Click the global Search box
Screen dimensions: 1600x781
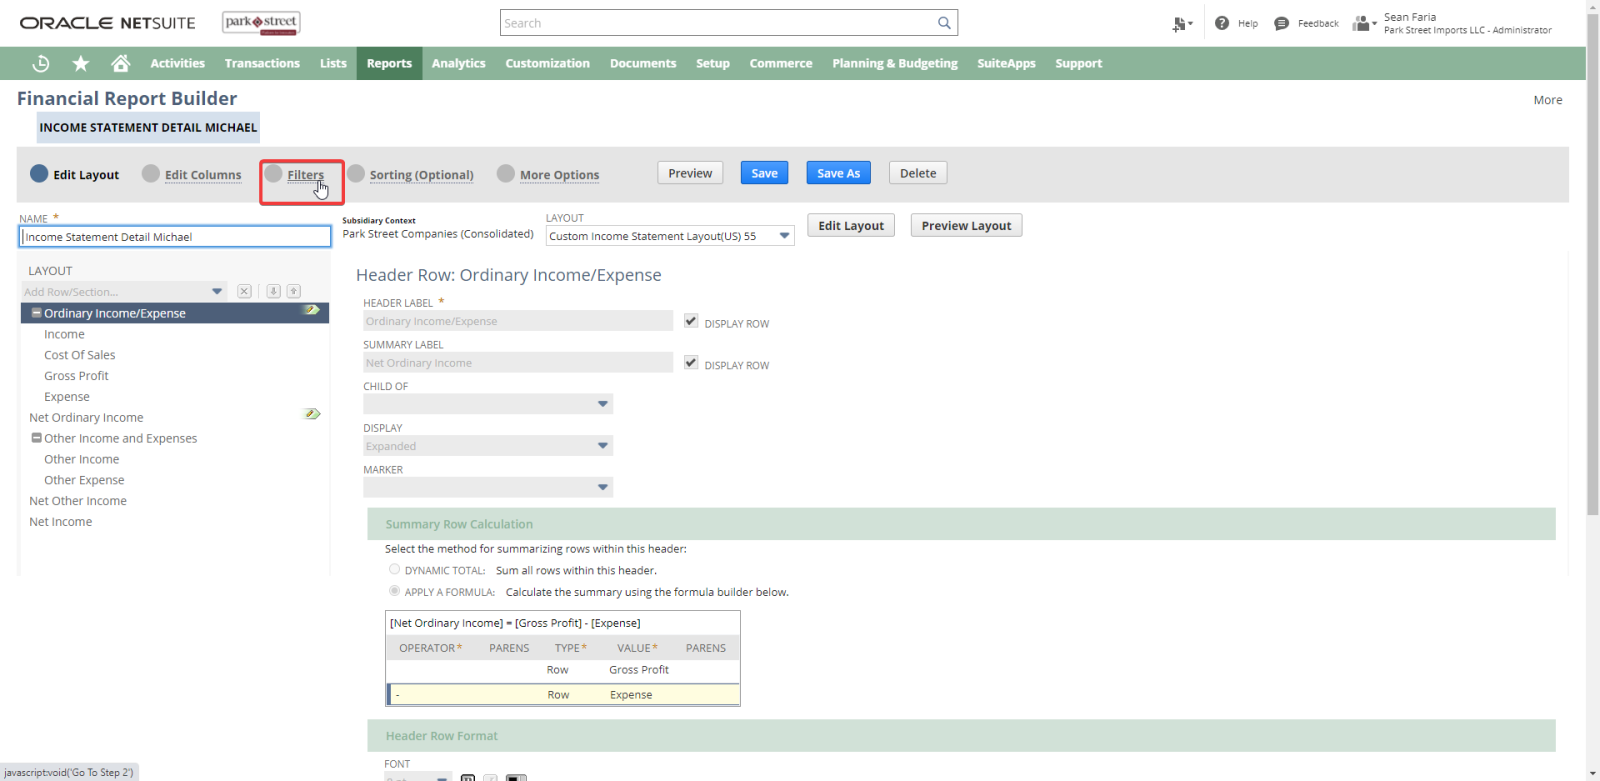pos(728,23)
